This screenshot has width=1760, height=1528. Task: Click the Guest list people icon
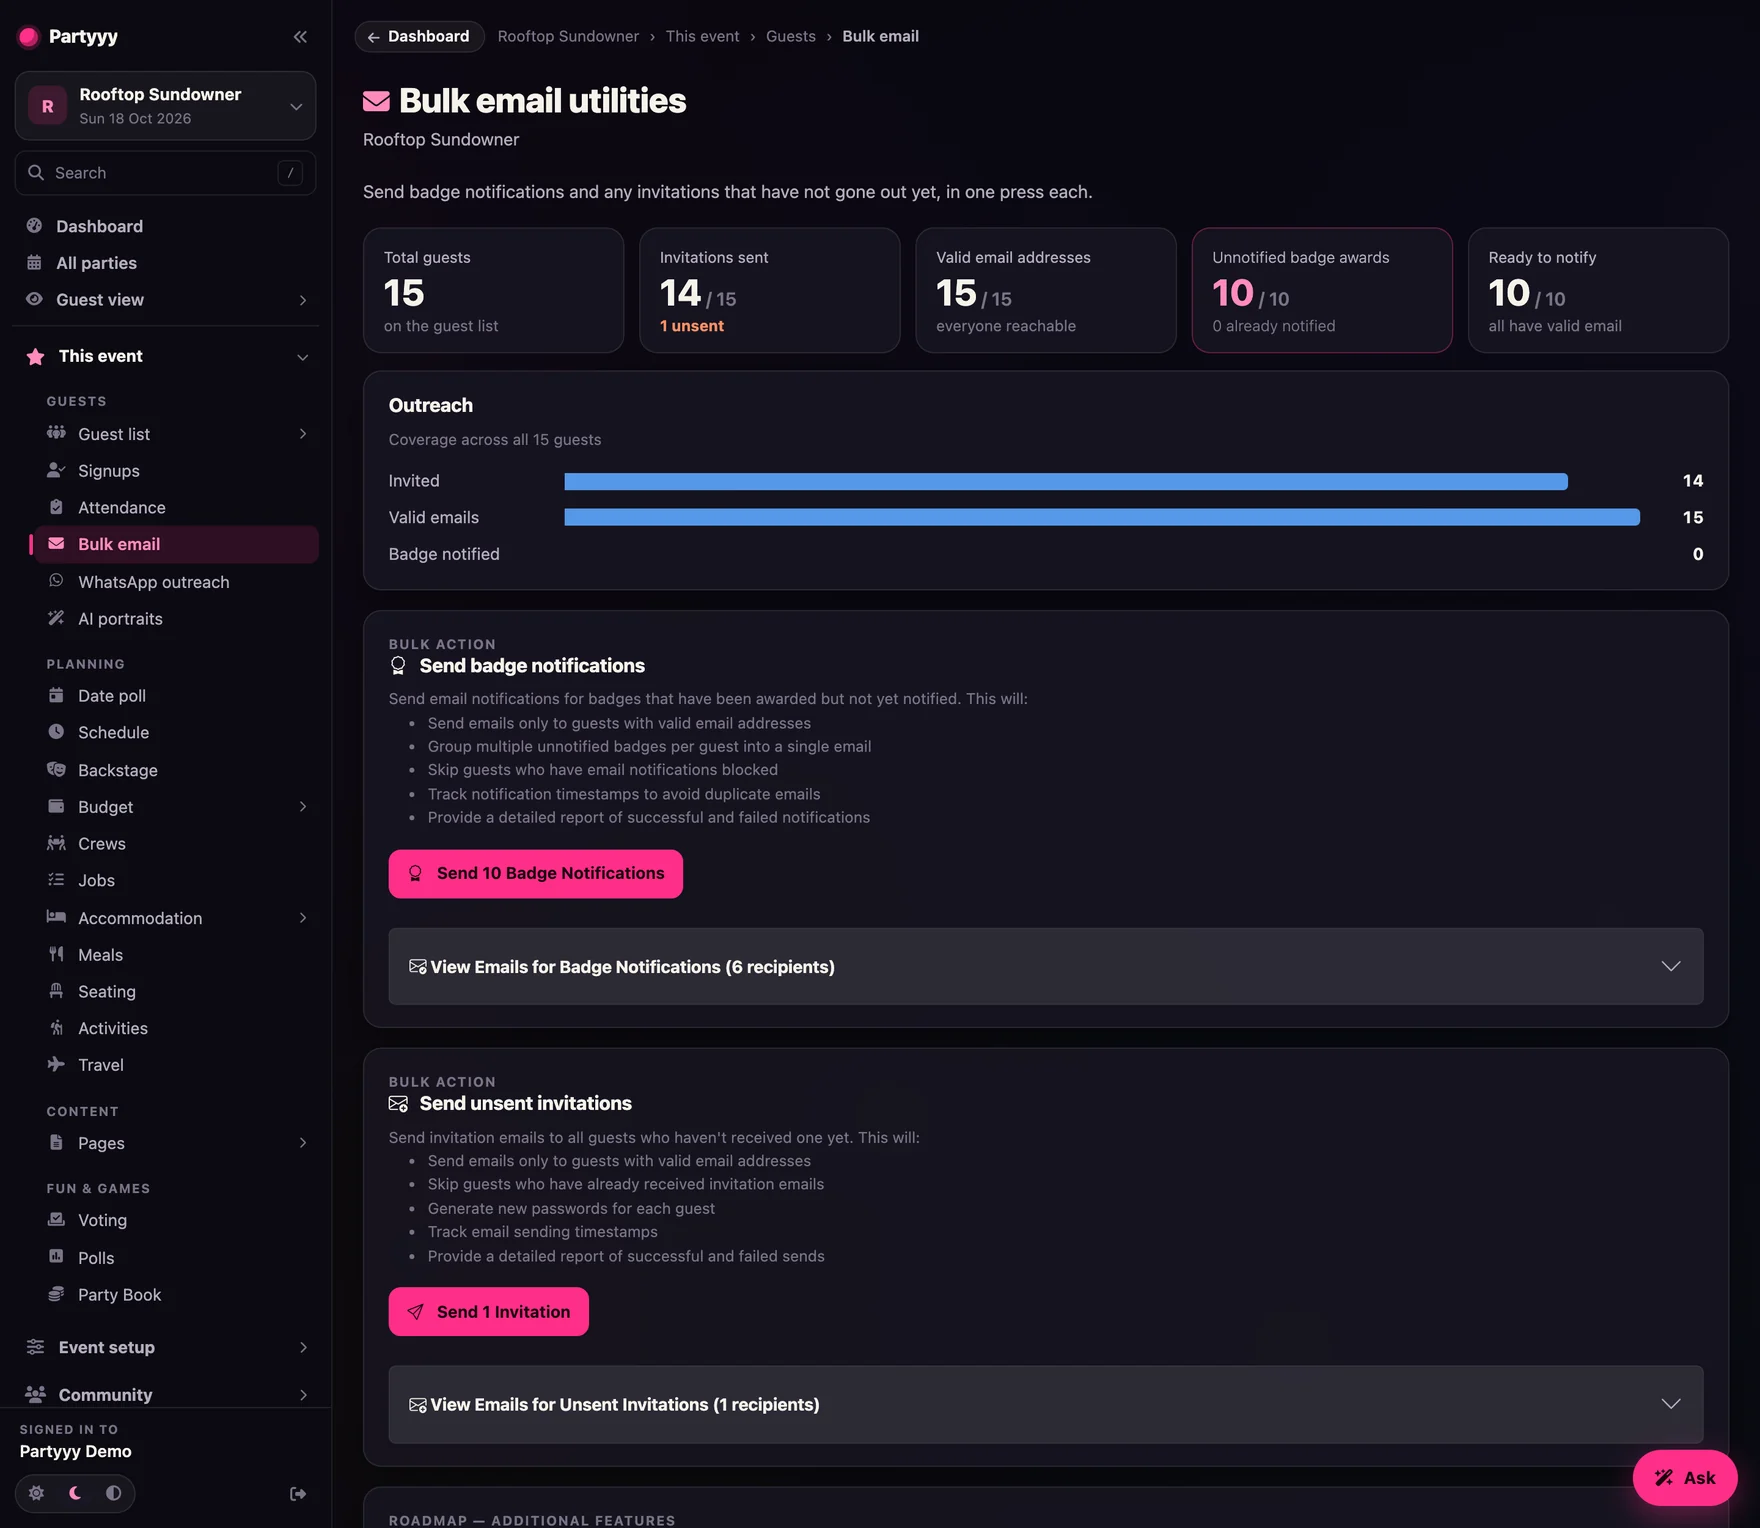[56, 433]
